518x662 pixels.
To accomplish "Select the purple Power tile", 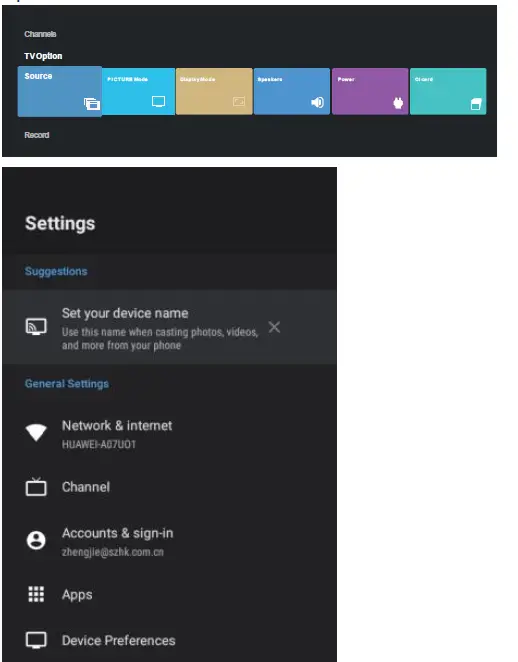I will [370, 91].
